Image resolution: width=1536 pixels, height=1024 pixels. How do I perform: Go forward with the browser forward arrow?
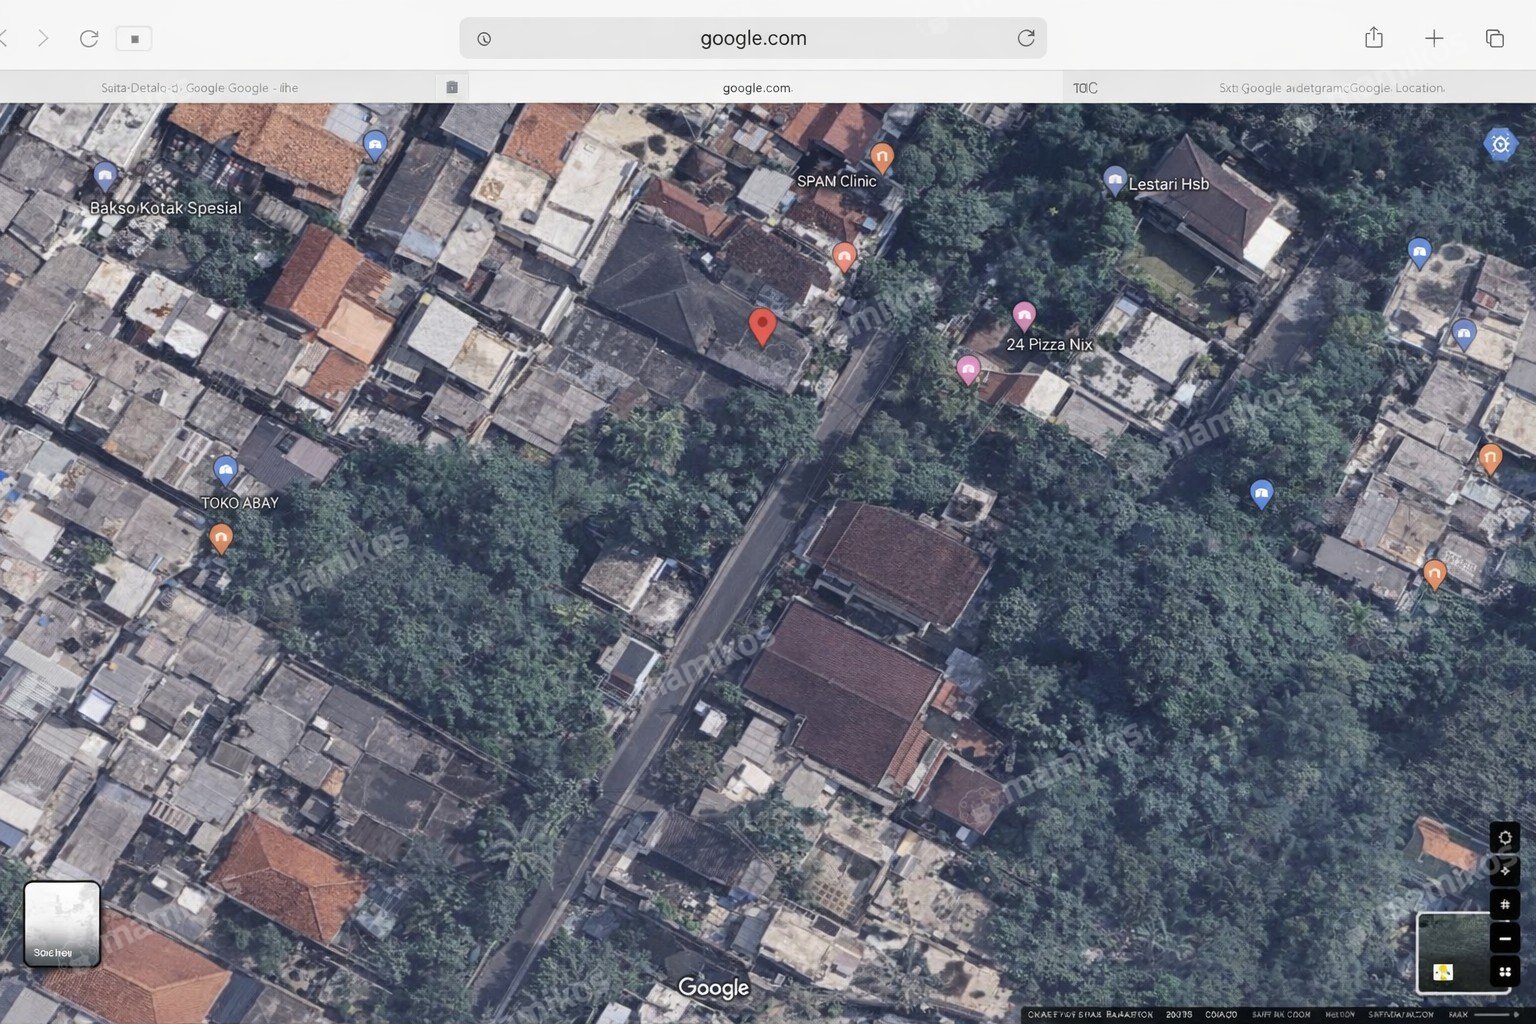pyautogui.click(x=43, y=38)
